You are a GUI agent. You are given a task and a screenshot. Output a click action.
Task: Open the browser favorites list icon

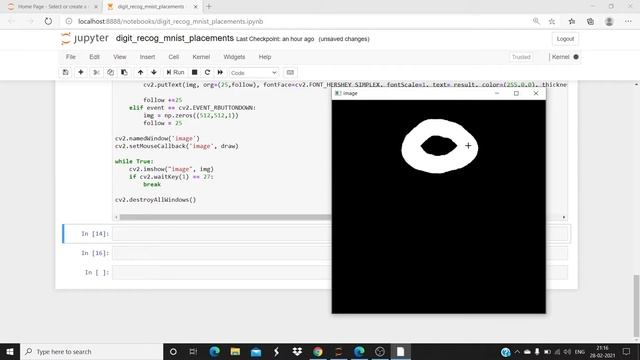pos(571,21)
